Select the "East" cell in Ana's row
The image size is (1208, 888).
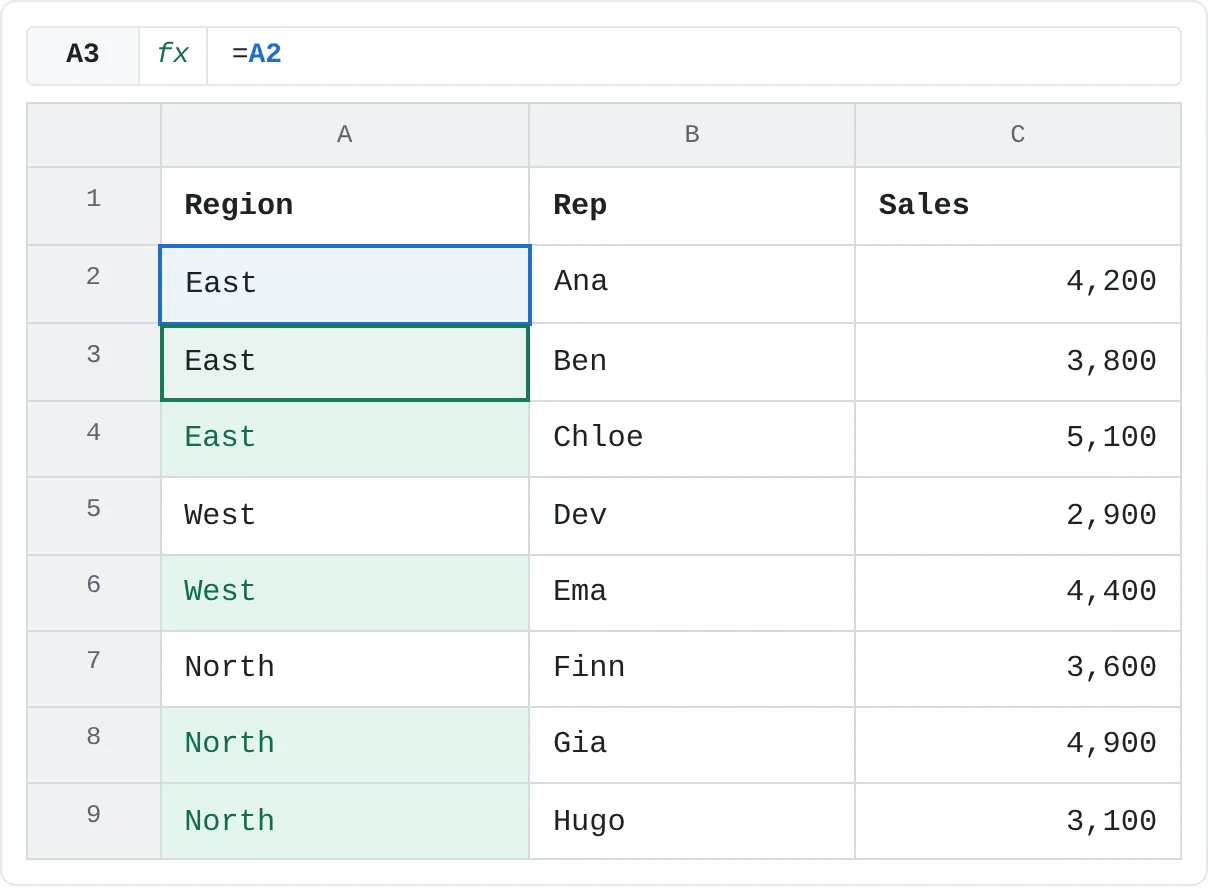click(x=345, y=285)
